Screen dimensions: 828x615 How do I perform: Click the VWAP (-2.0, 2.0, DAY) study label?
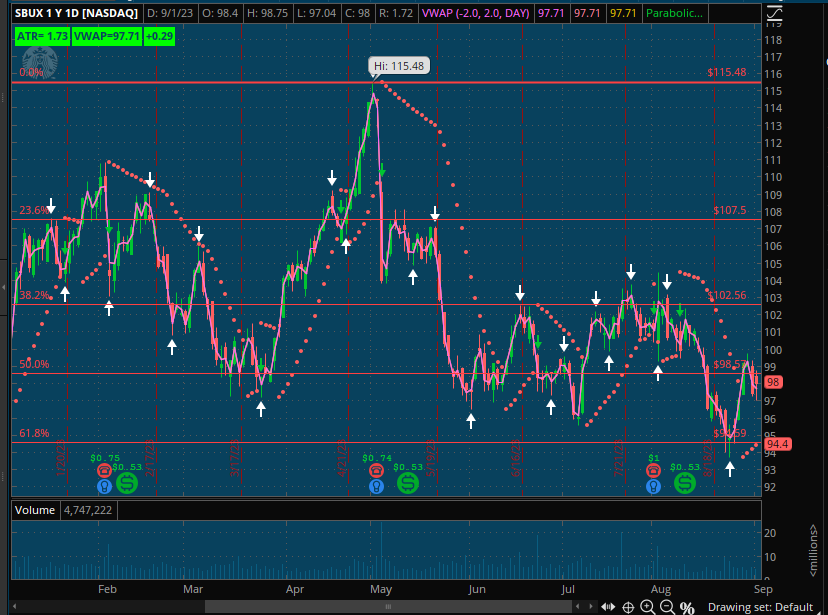click(475, 13)
